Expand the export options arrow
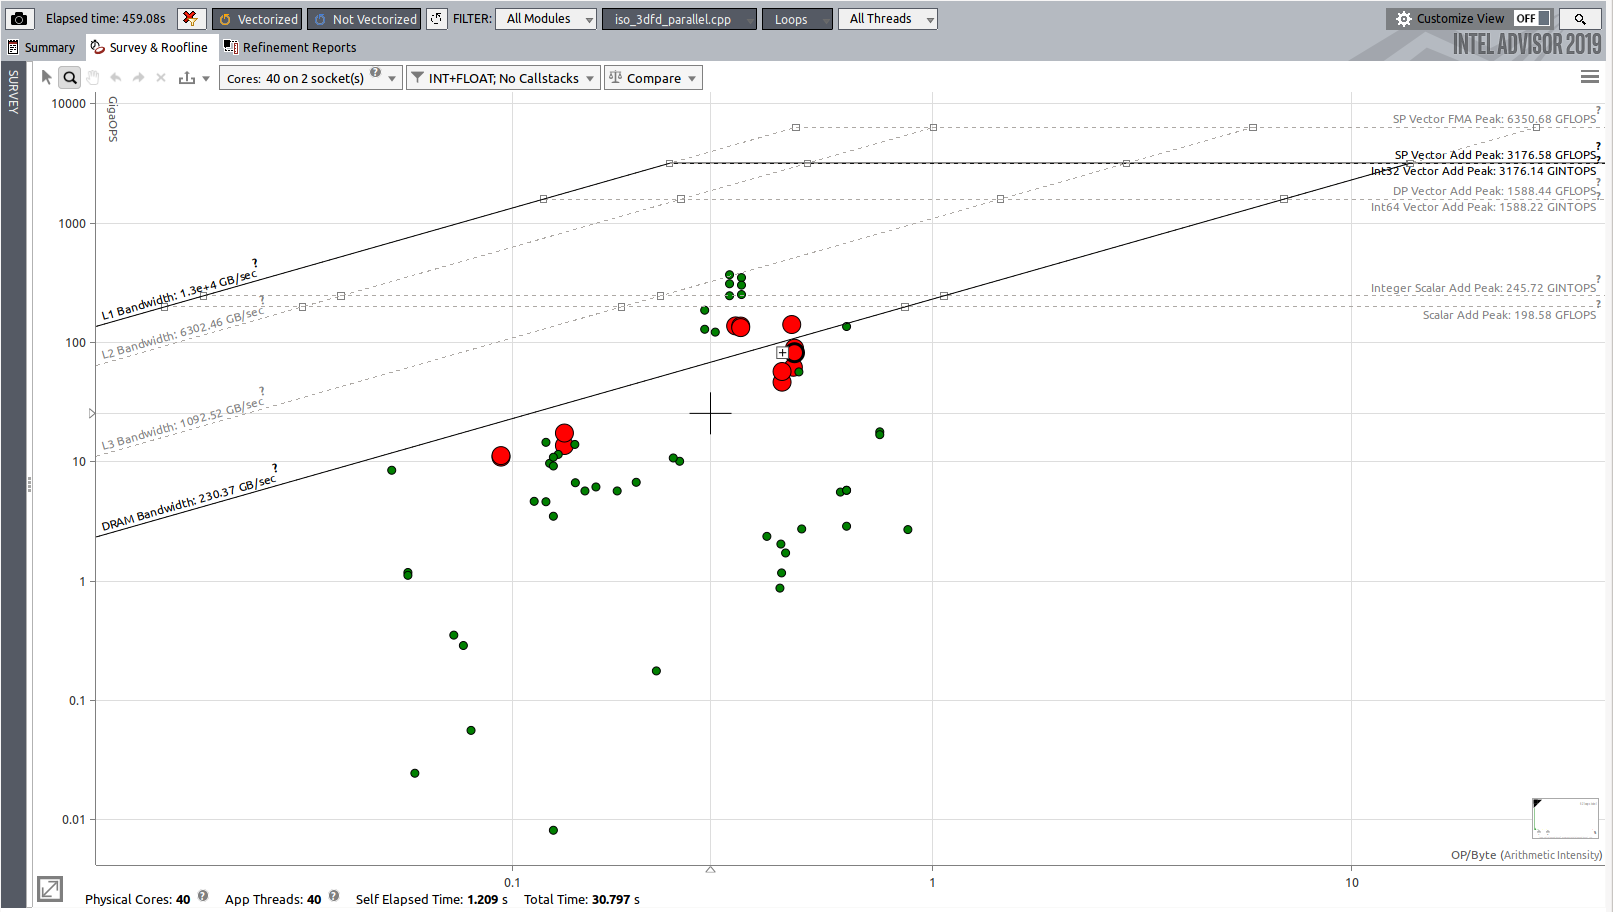 click(x=206, y=78)
